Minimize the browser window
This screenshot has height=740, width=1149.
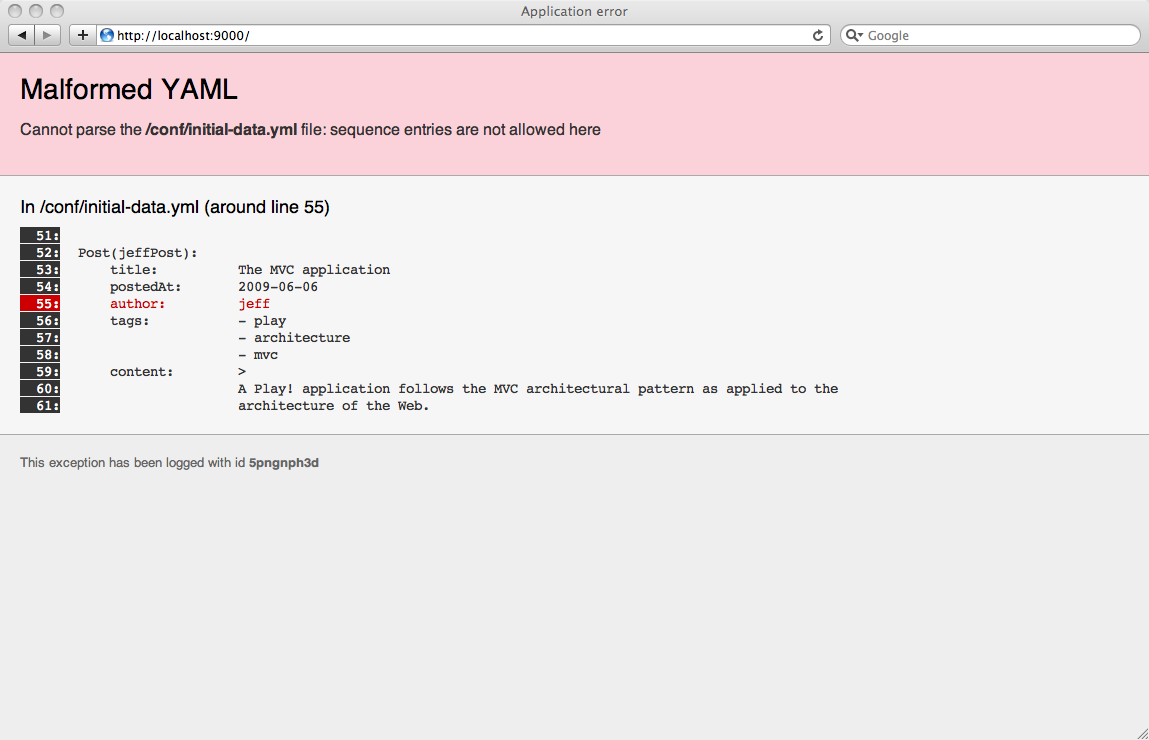[36, 11]
